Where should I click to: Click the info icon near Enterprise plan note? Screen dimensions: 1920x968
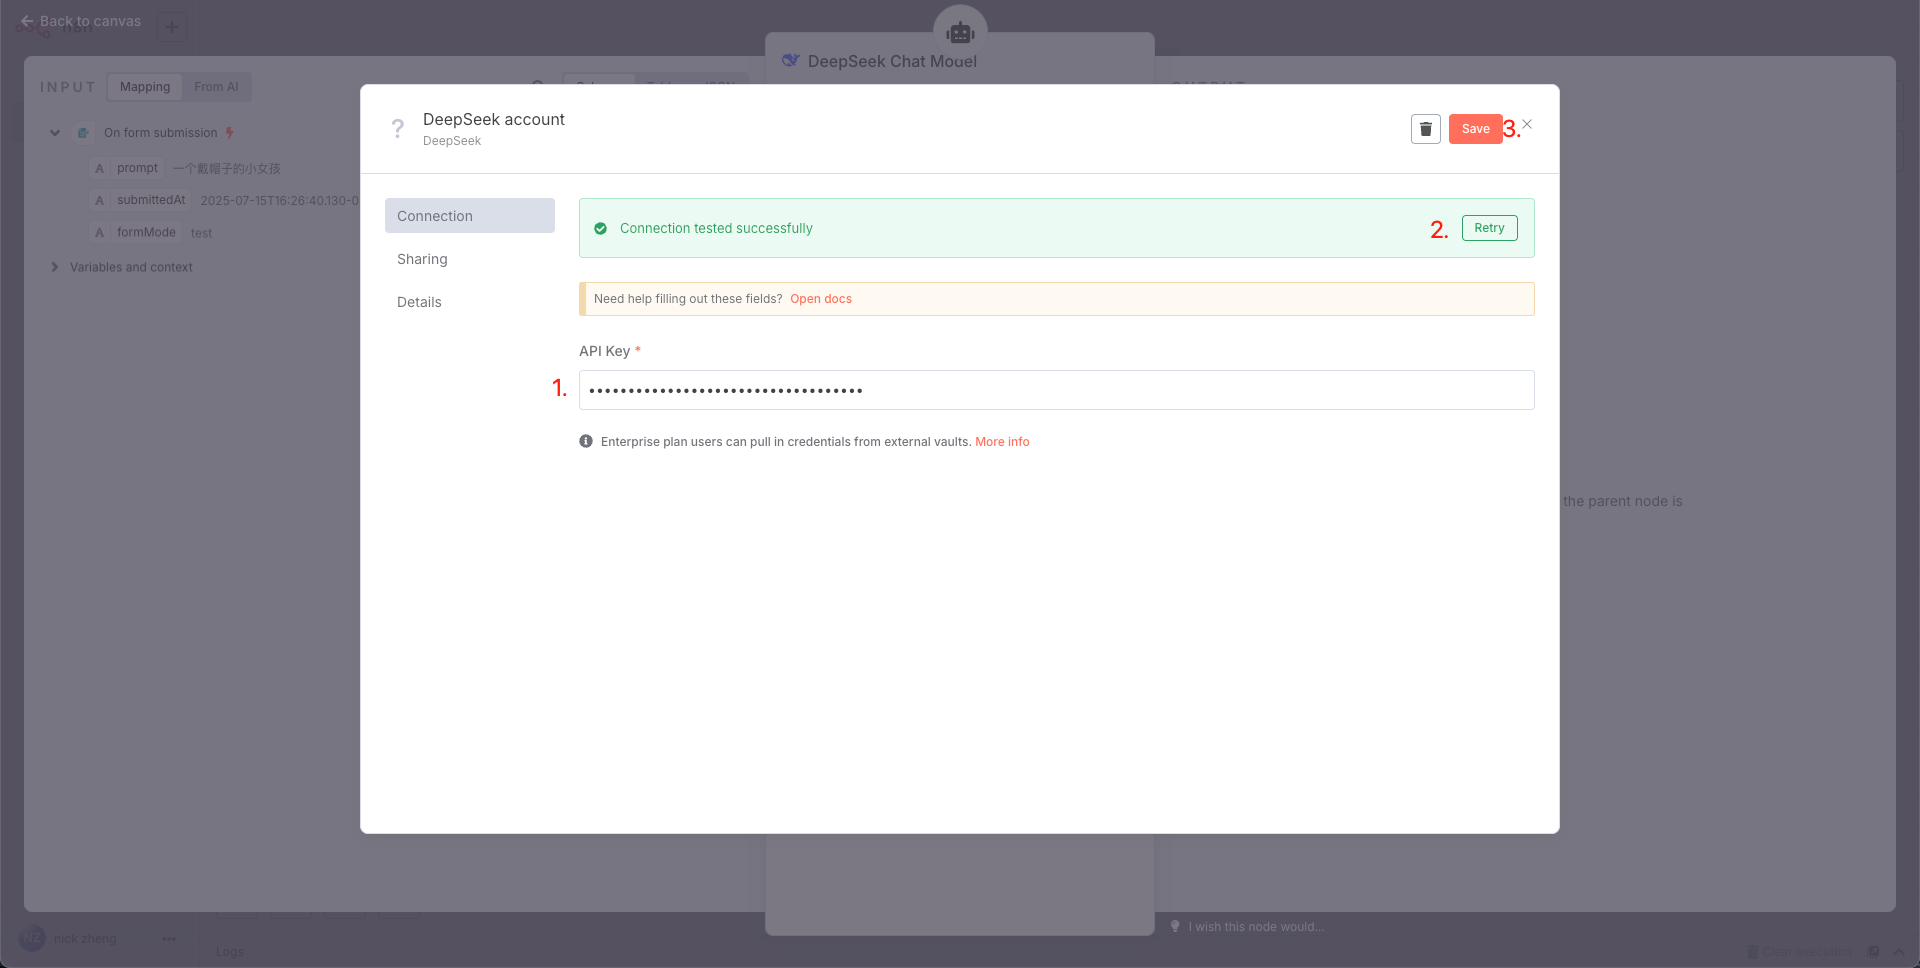click(586, 441)
